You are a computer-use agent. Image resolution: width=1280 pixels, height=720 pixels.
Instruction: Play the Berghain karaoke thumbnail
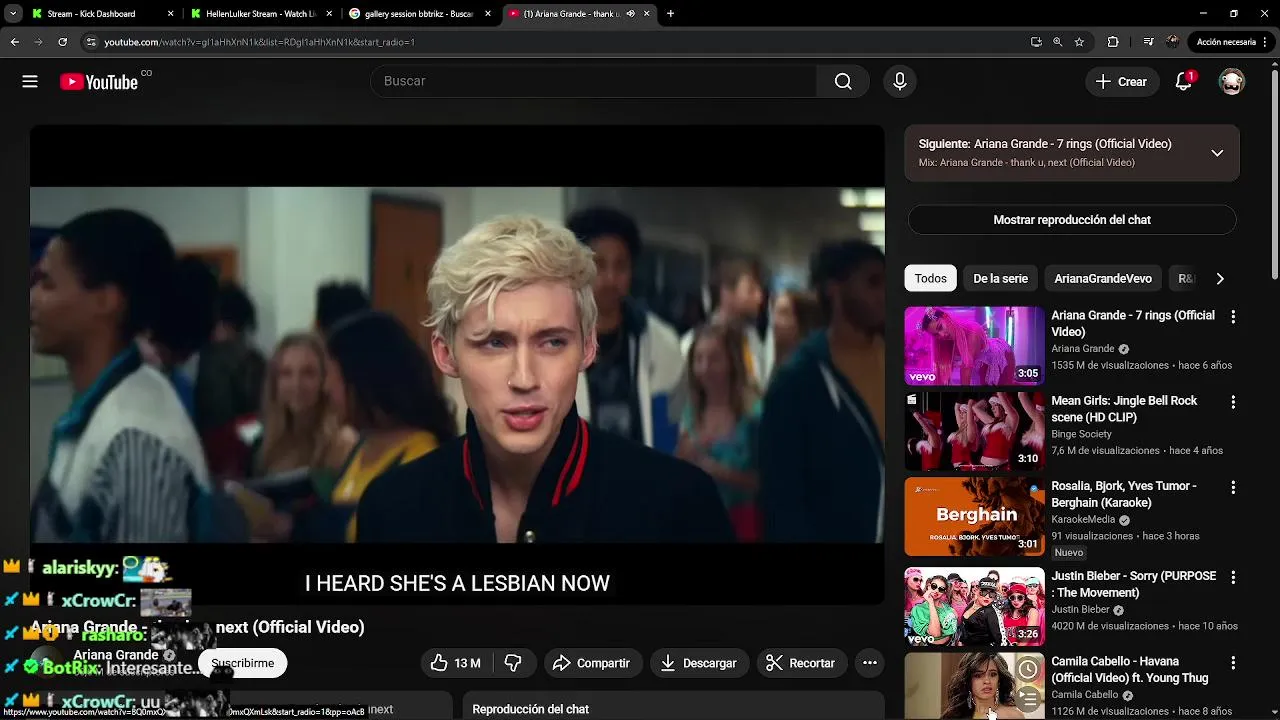[974, 516]
